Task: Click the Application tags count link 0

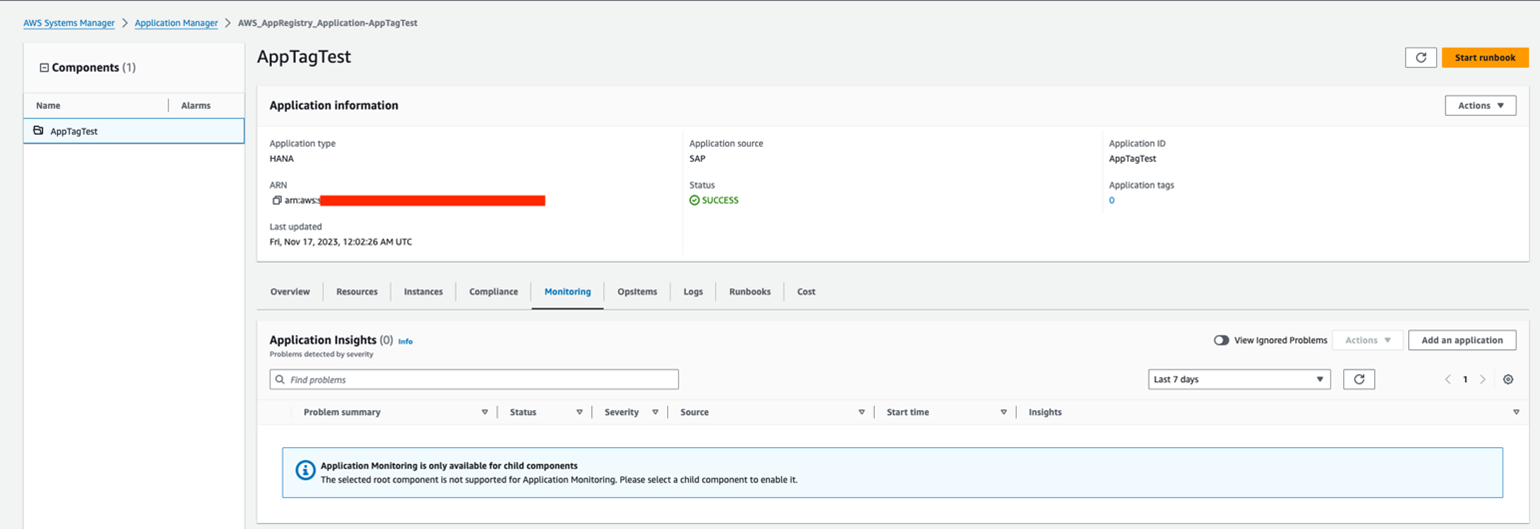Action: point(1111,200)
